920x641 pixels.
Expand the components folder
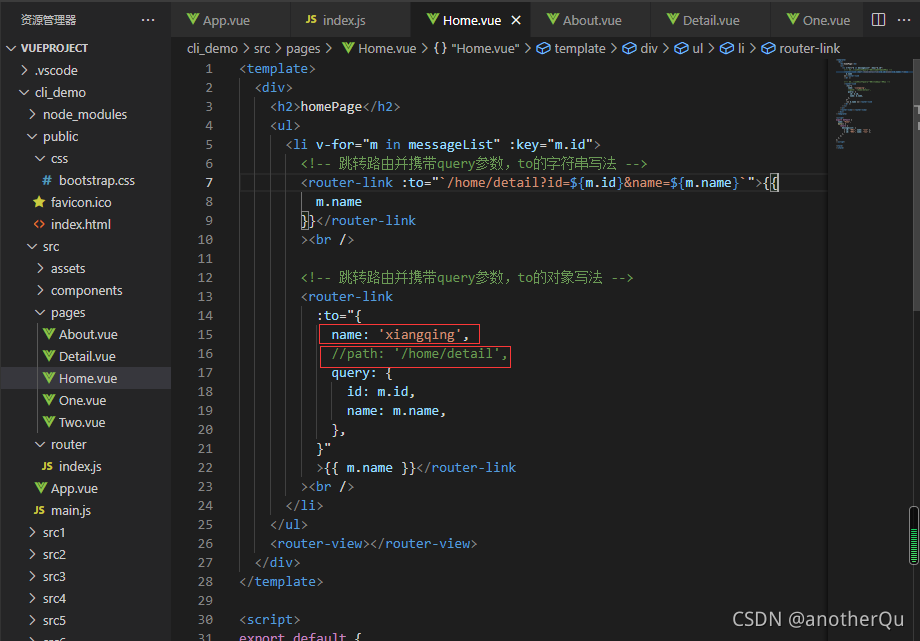click(x=40, y=291)
